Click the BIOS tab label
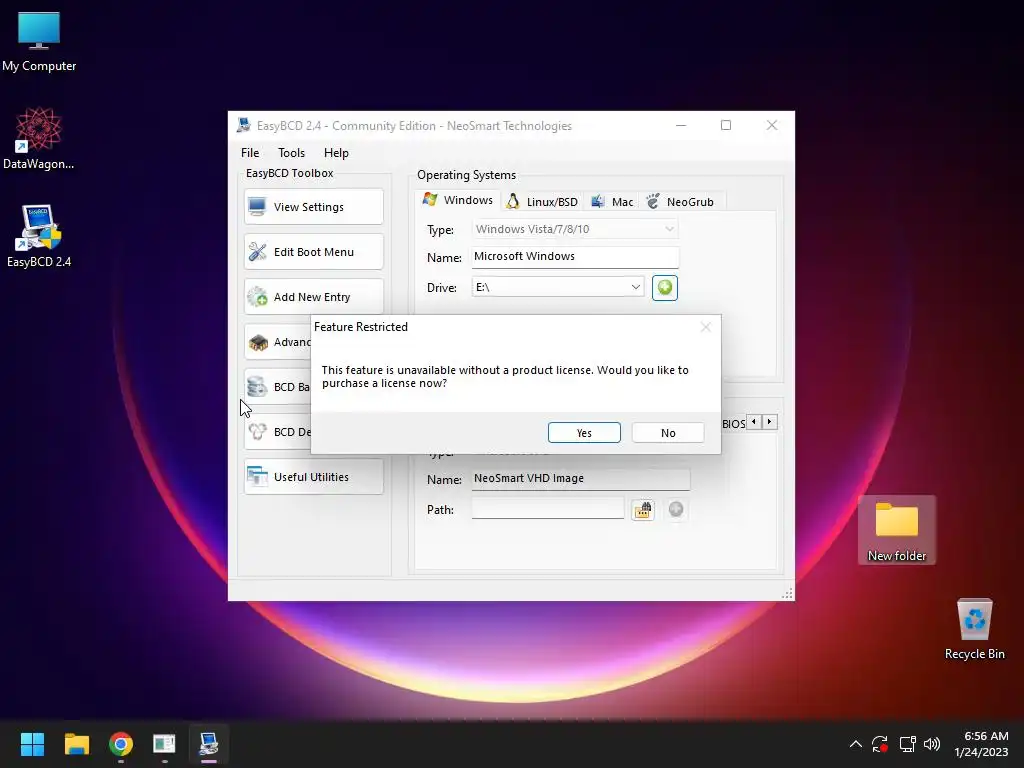1024x768 pixels. coord(733,423)
